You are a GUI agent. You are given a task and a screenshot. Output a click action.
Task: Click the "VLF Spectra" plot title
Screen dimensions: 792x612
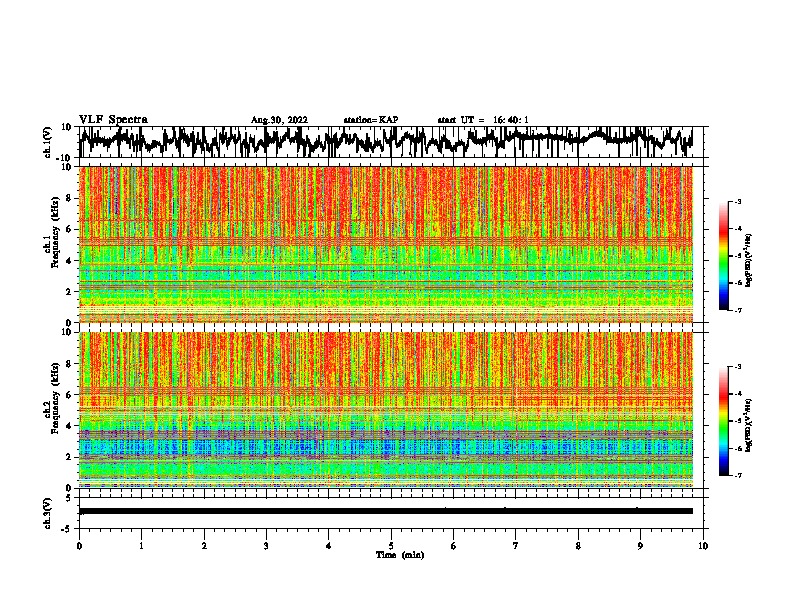tap(113, 120)
